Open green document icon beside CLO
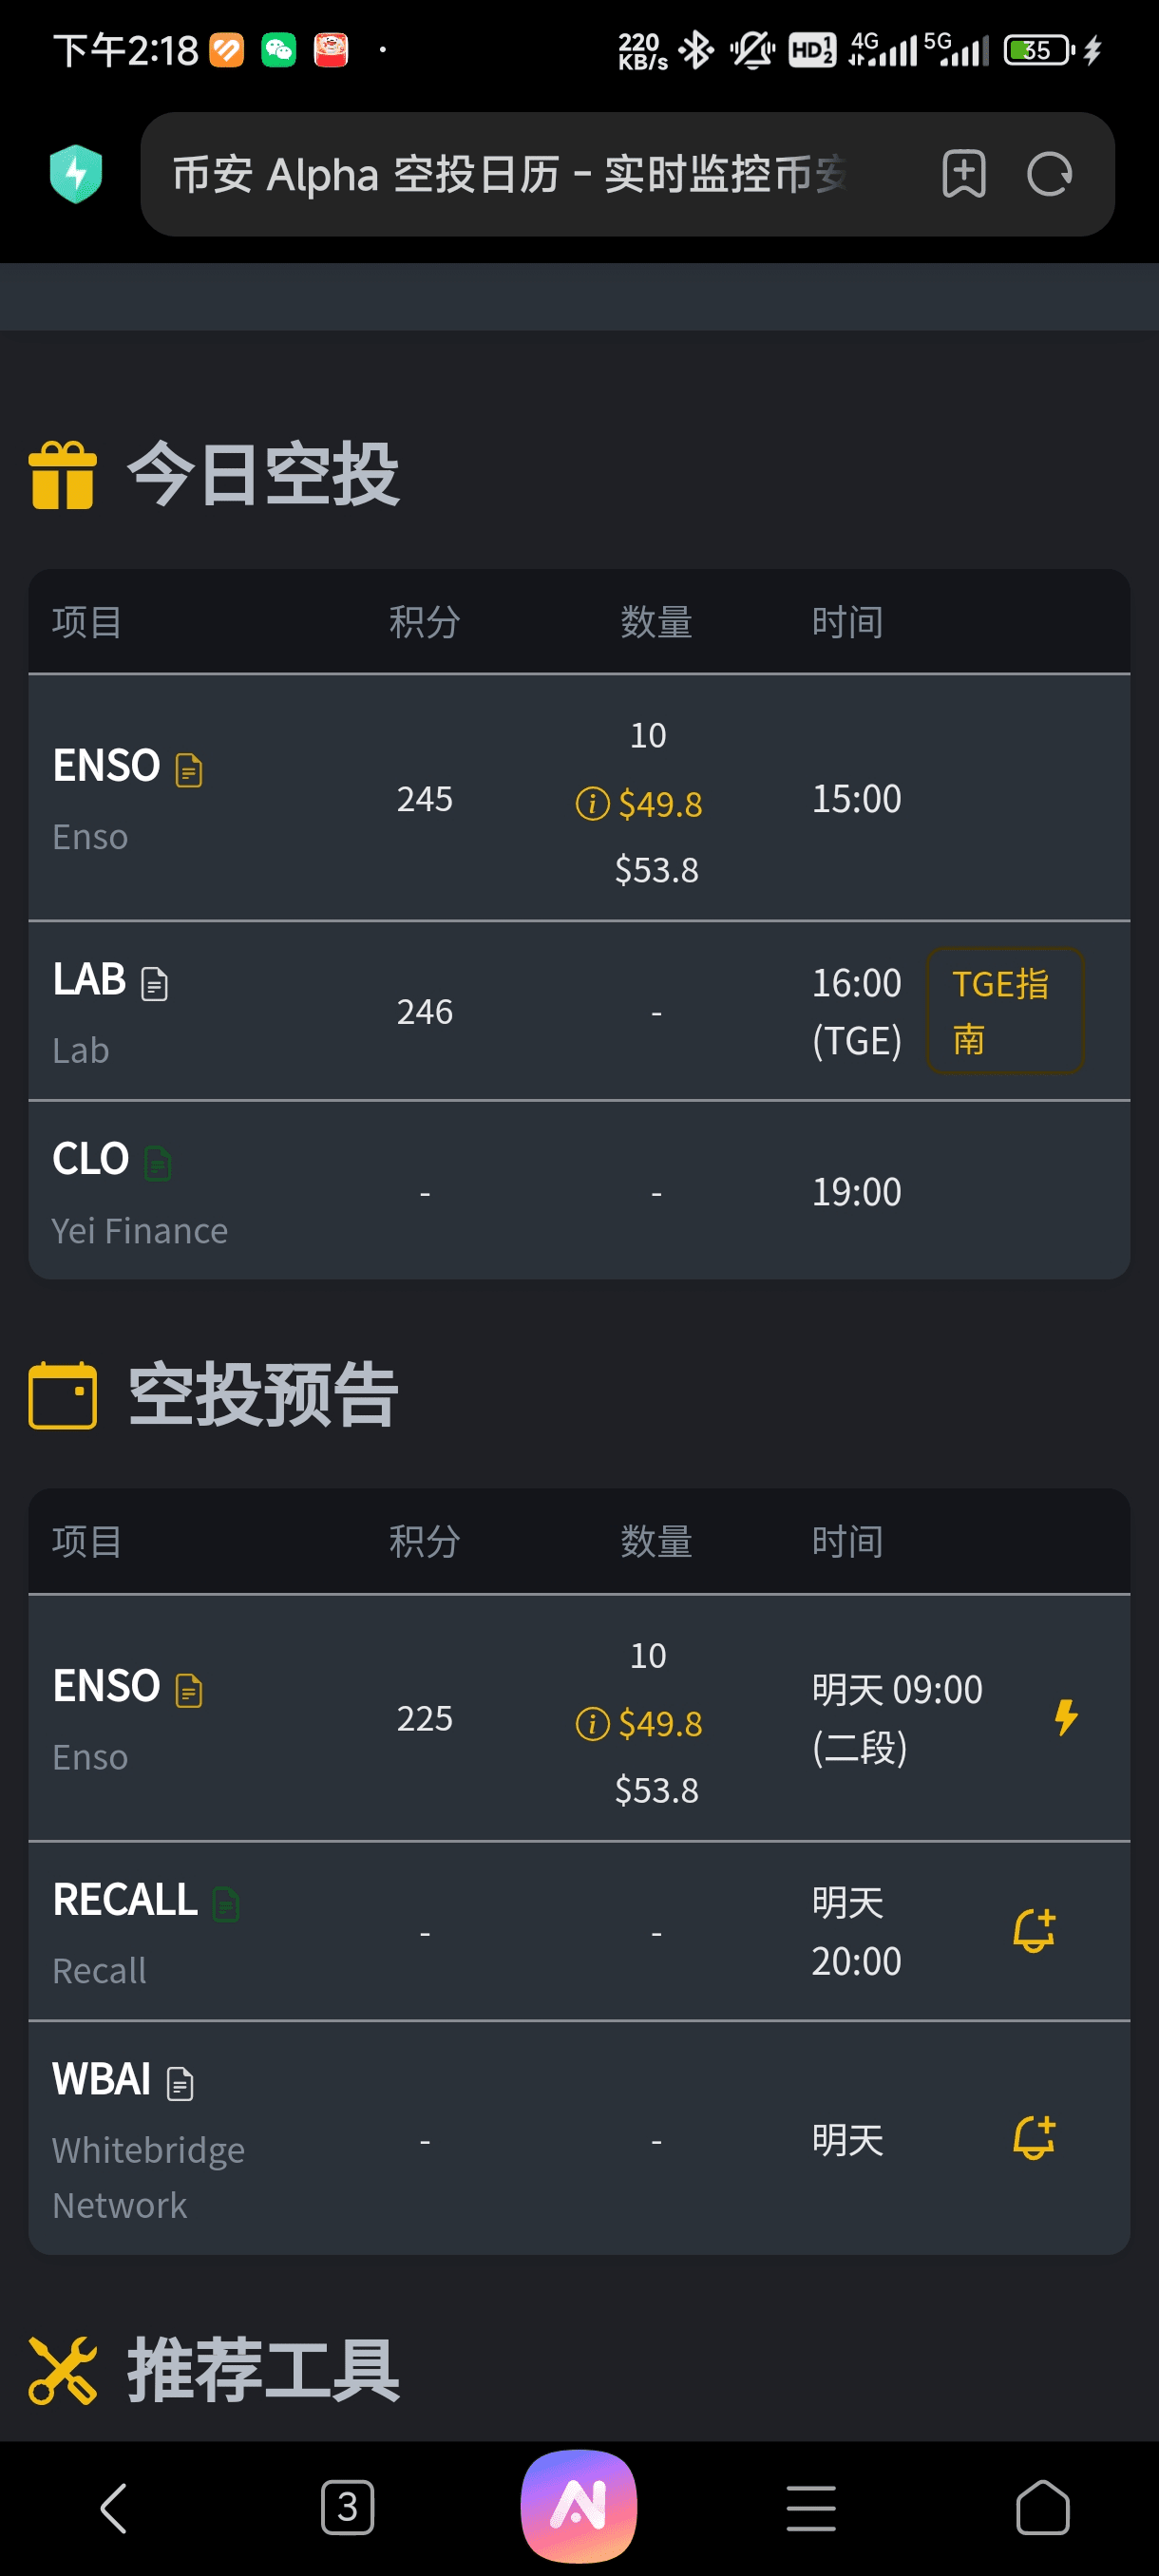Viewport: 1159px width, 2576px height. (158, 1164)
